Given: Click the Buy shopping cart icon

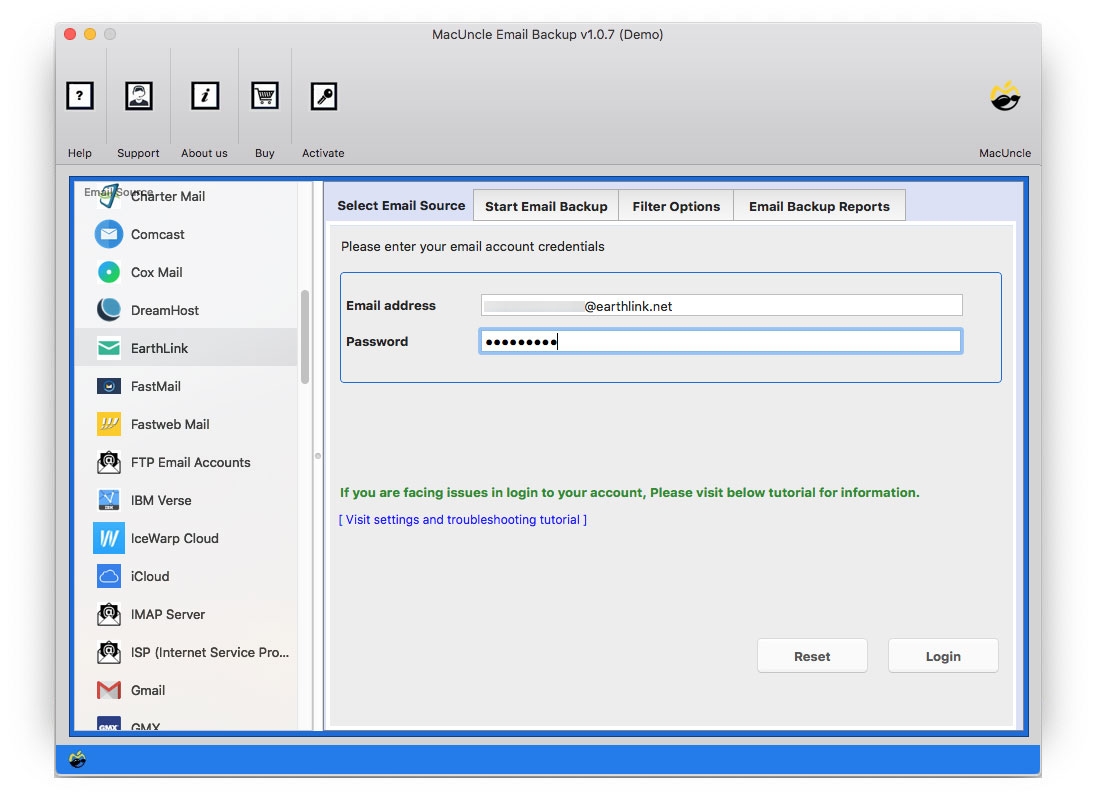Looking at the screenshot, I should tap(264, 96).
